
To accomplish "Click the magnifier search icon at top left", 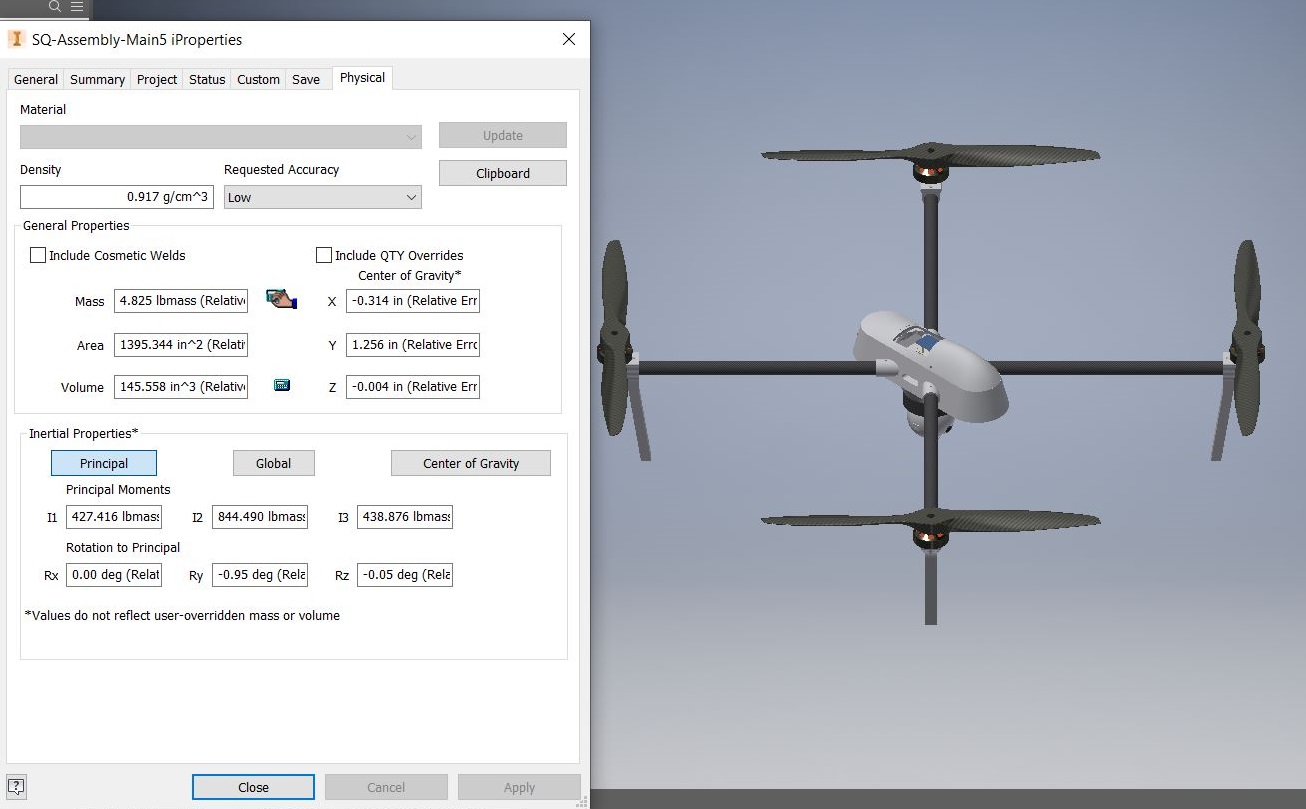I will coord(55,7).
